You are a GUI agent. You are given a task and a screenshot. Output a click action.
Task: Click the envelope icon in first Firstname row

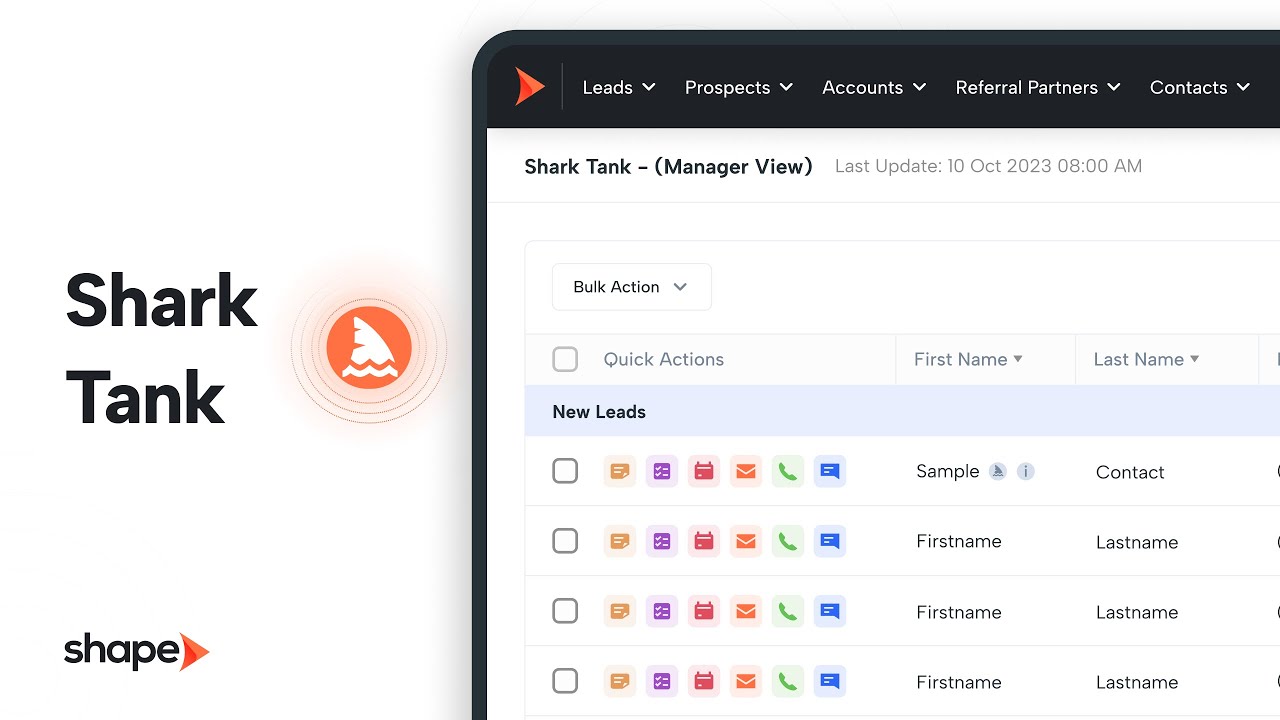click(746, 541)
